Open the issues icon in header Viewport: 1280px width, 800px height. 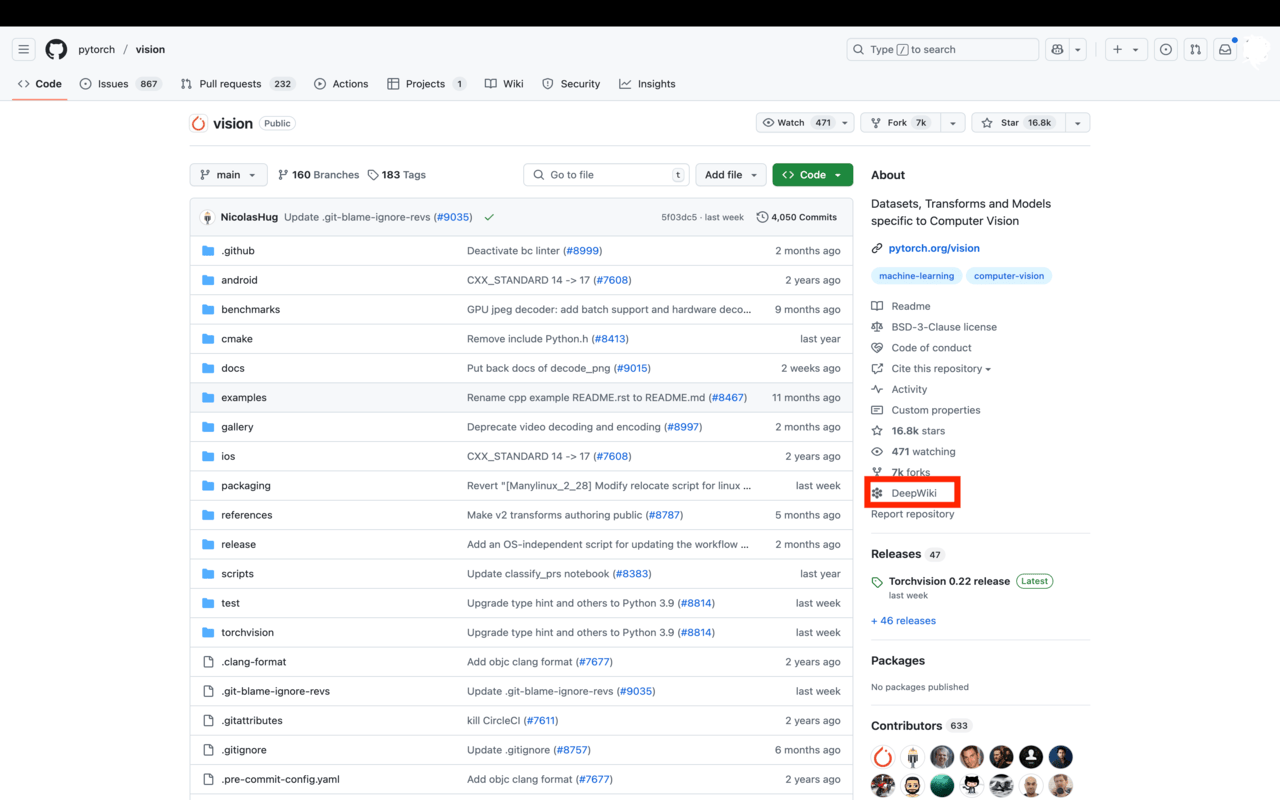pyautogui.click(x=1166, y=49)
